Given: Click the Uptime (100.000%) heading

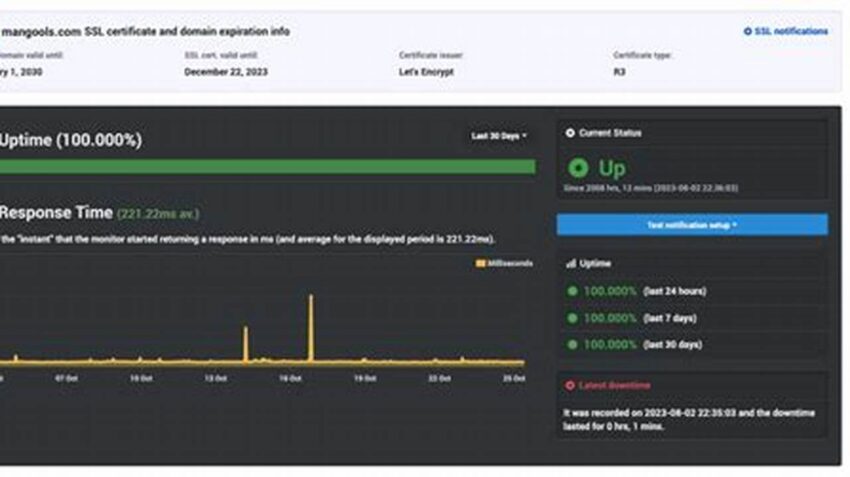Looking at the screenshot, I should coord(71,140).
